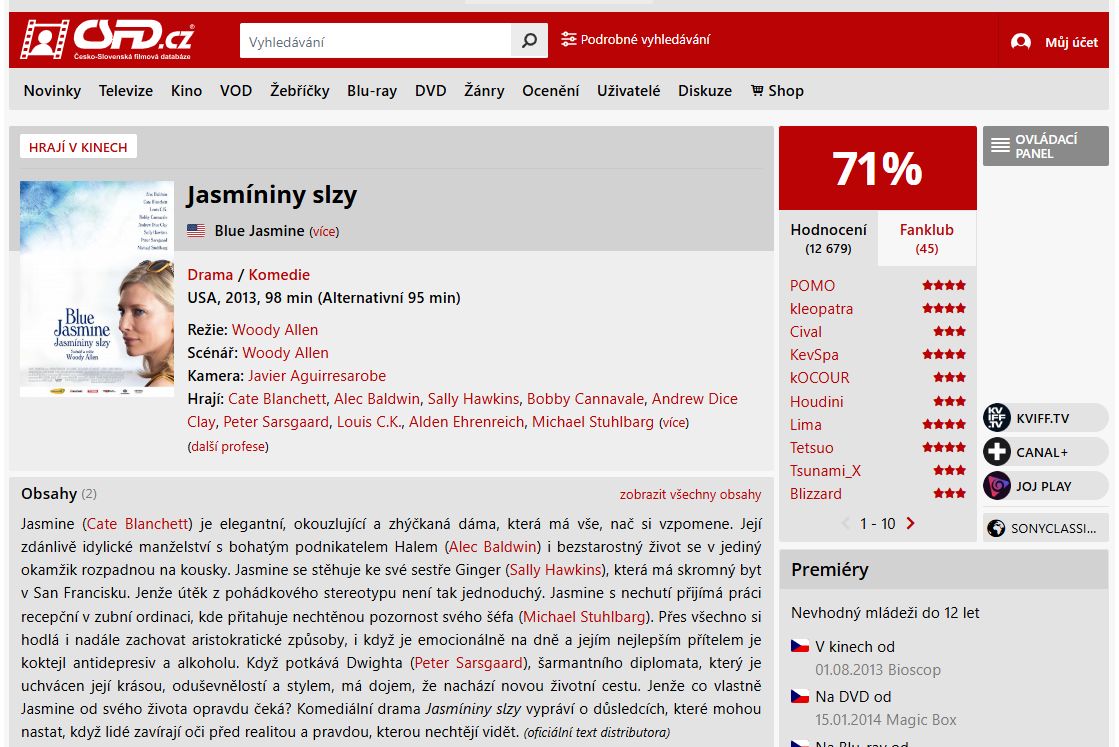Image resolution: width=1119 pixels, height=747 pixels.
Task: Open Uživatelé menu item
Action: 628,91
